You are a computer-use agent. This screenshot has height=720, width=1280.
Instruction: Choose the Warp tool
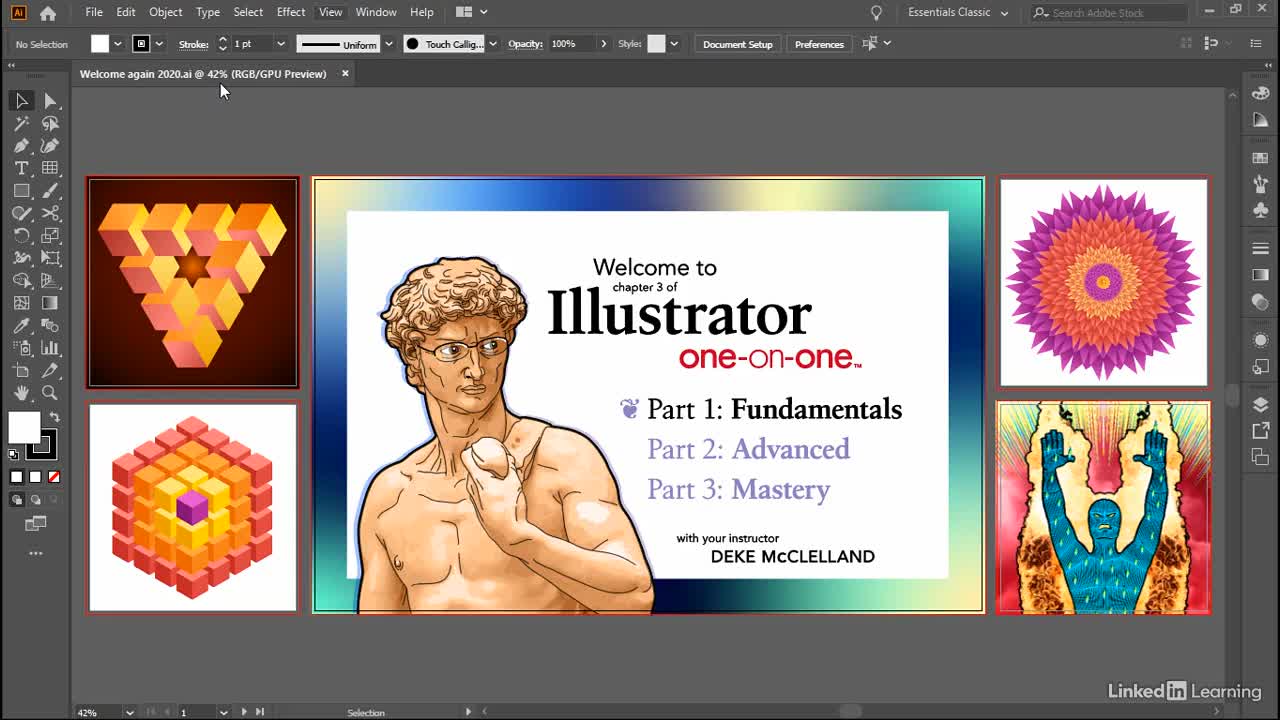[21, 258]
